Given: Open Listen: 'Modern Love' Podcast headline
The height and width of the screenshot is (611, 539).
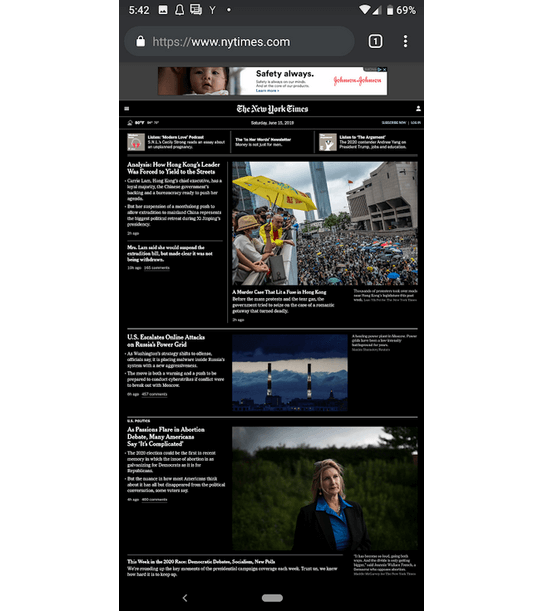Looking at the screenshot, I should point(176,137).
